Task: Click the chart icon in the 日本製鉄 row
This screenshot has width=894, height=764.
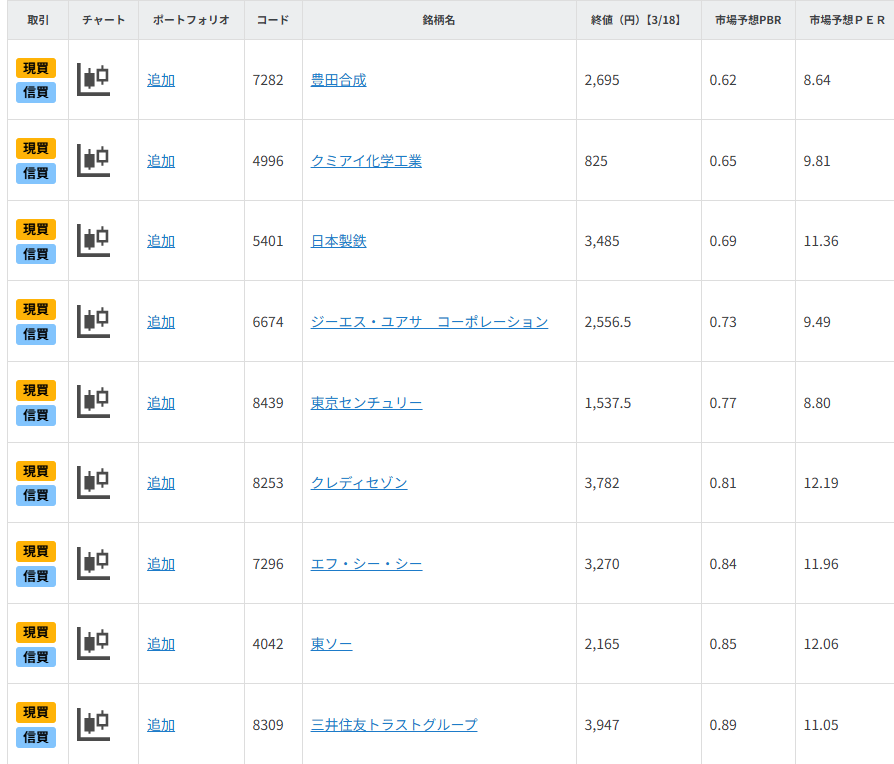Action: 94,241
